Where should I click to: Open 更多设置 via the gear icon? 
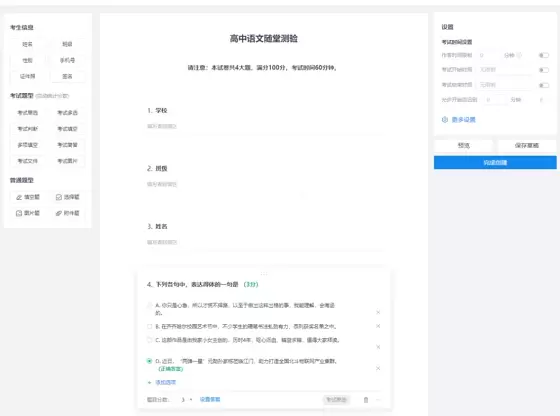[445, 120]
